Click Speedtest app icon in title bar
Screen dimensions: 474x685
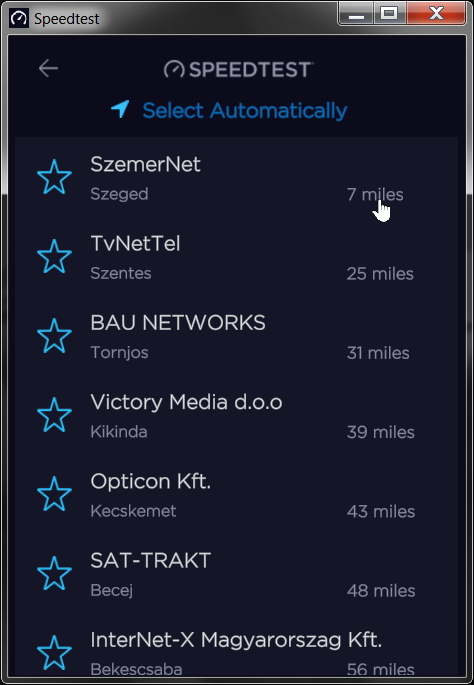[x=19, y=18]
